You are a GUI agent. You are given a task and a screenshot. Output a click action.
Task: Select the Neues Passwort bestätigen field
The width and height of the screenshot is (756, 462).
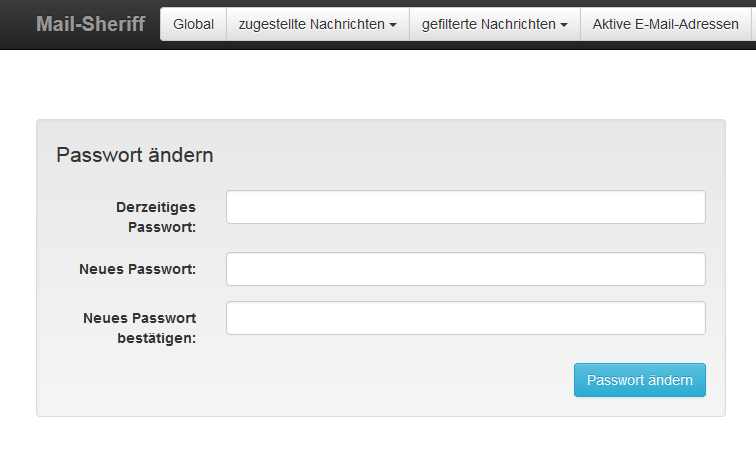[x=466, y=318]
